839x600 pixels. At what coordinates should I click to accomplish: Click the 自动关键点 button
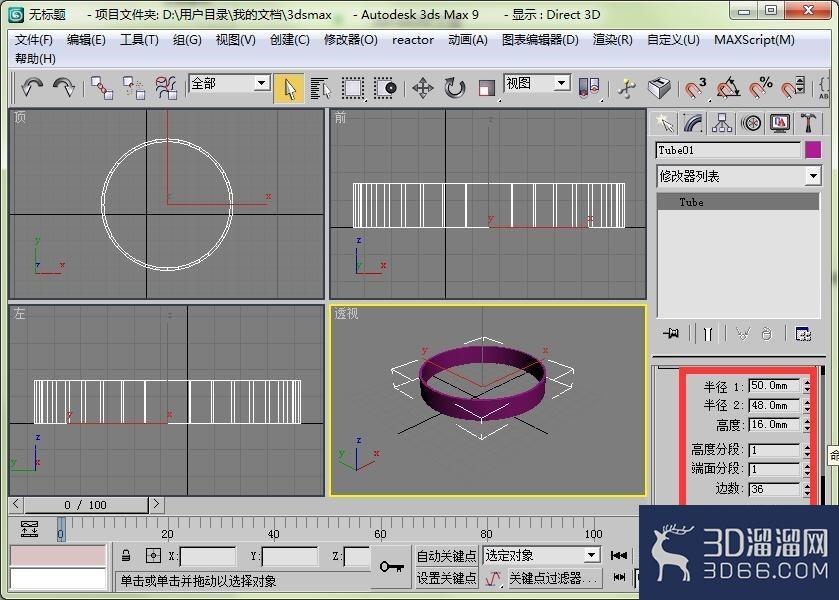click(x=446, y=556)
